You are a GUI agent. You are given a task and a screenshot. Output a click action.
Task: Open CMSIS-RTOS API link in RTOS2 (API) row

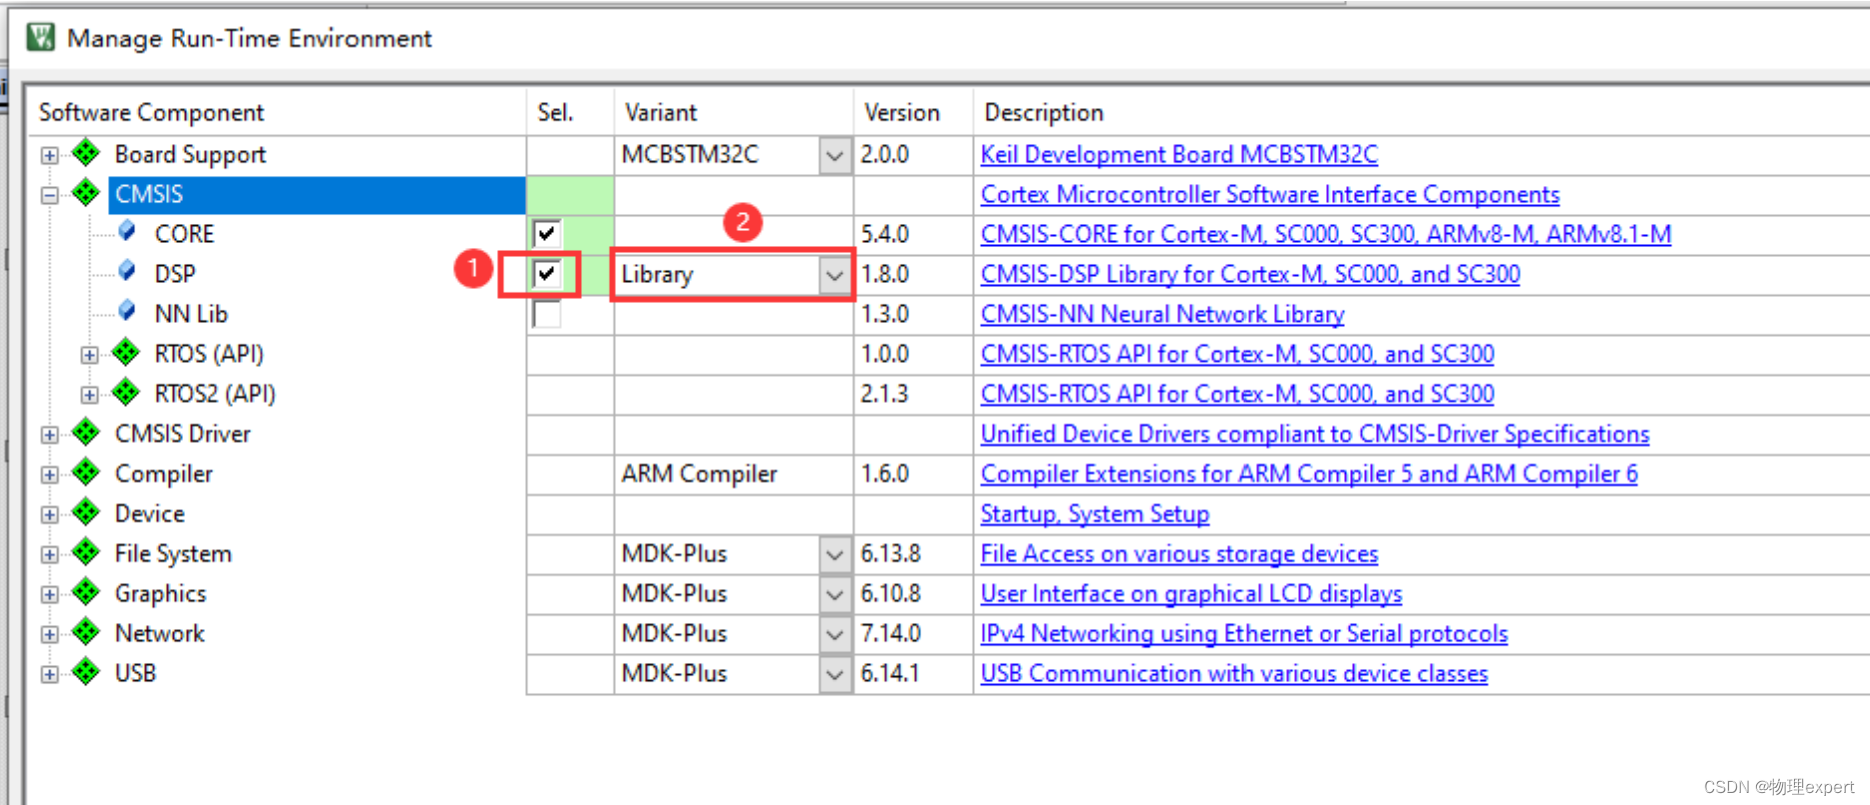pos(1237,395)
